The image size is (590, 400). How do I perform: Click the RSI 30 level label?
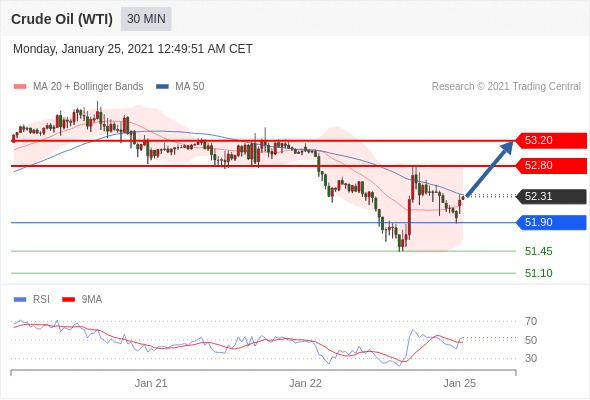(x=531, y=358)
